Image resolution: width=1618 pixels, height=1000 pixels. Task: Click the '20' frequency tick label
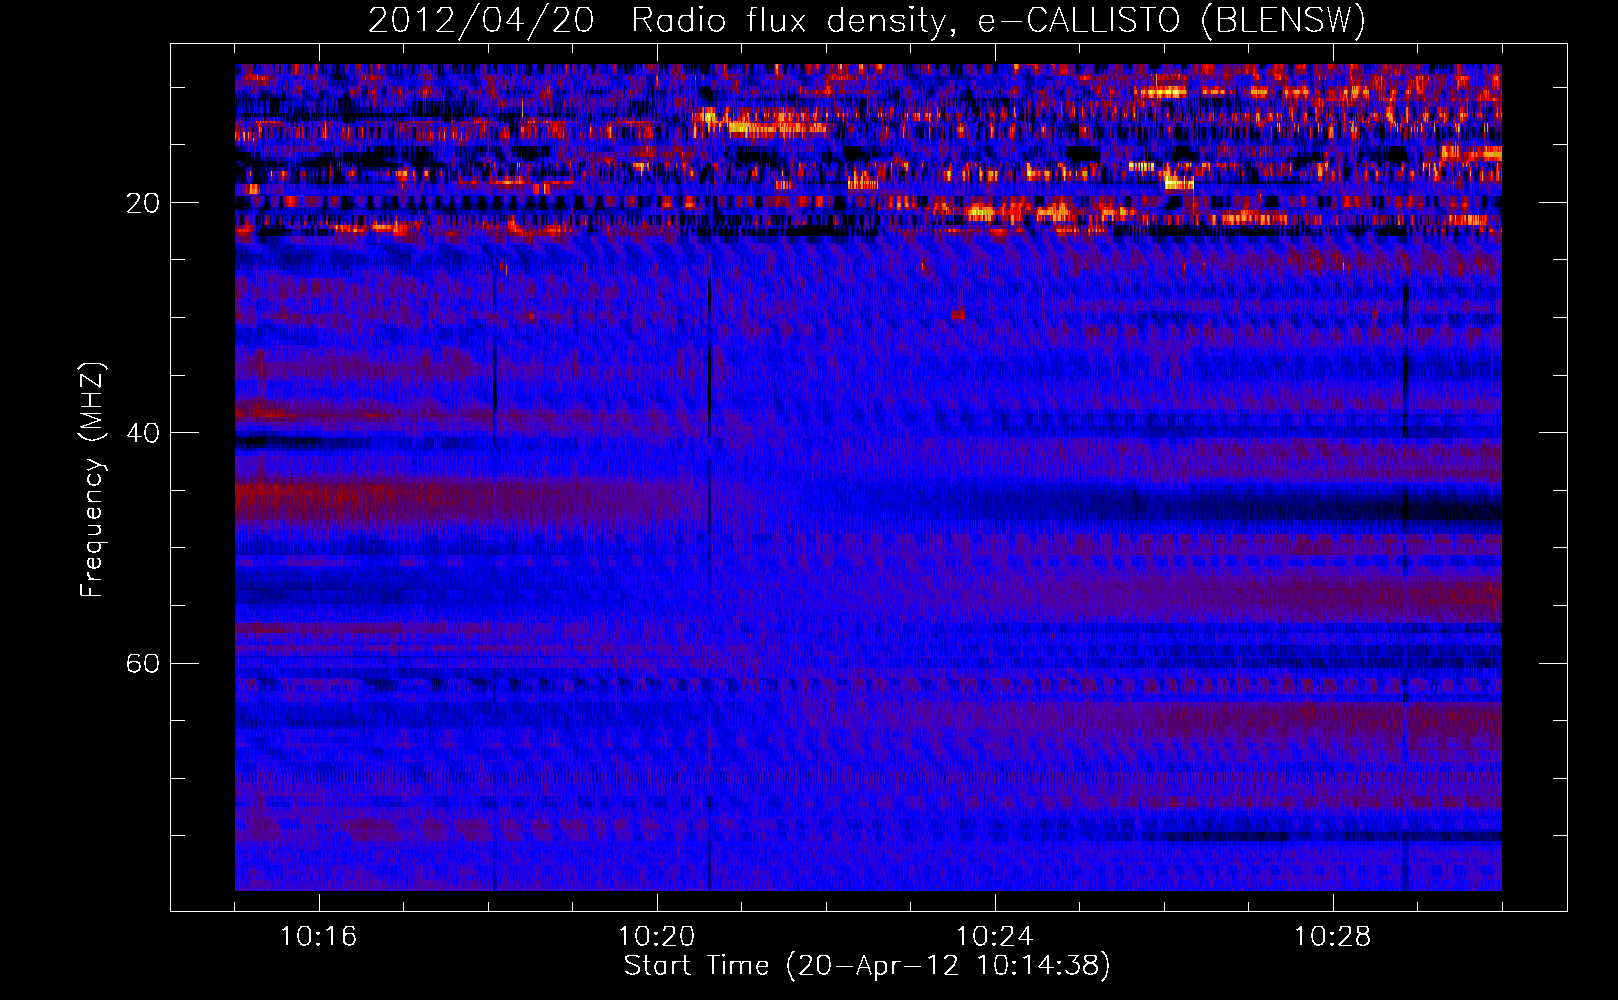(x=142, y=203)
